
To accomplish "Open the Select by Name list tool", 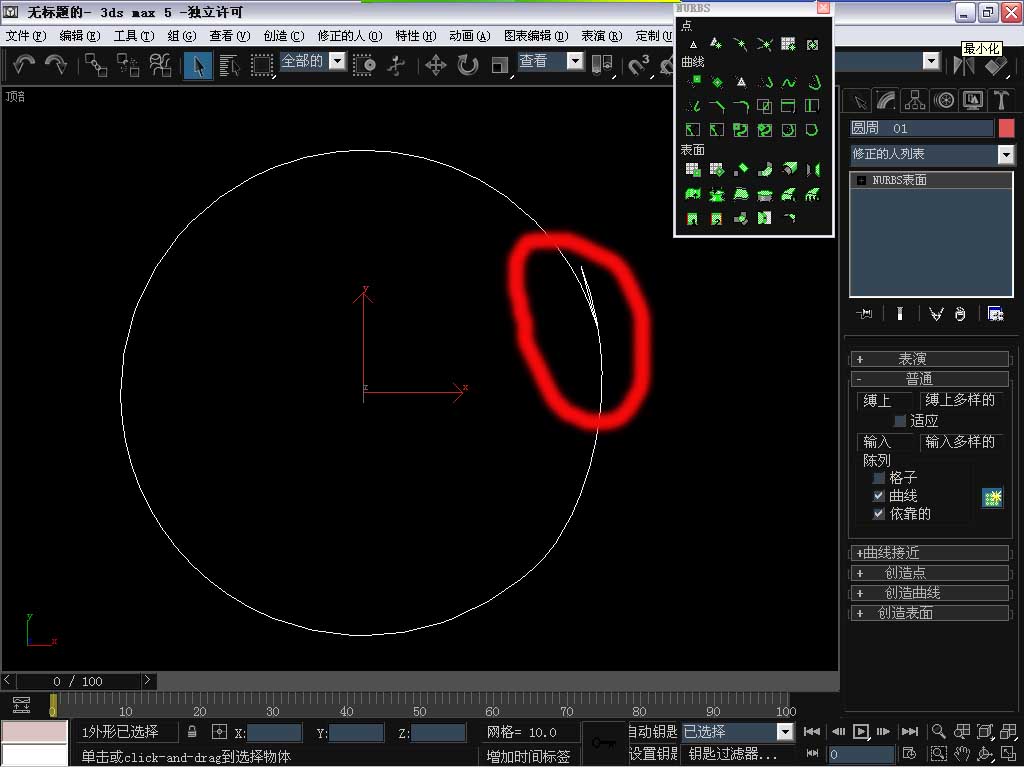I will coord(229,65).
